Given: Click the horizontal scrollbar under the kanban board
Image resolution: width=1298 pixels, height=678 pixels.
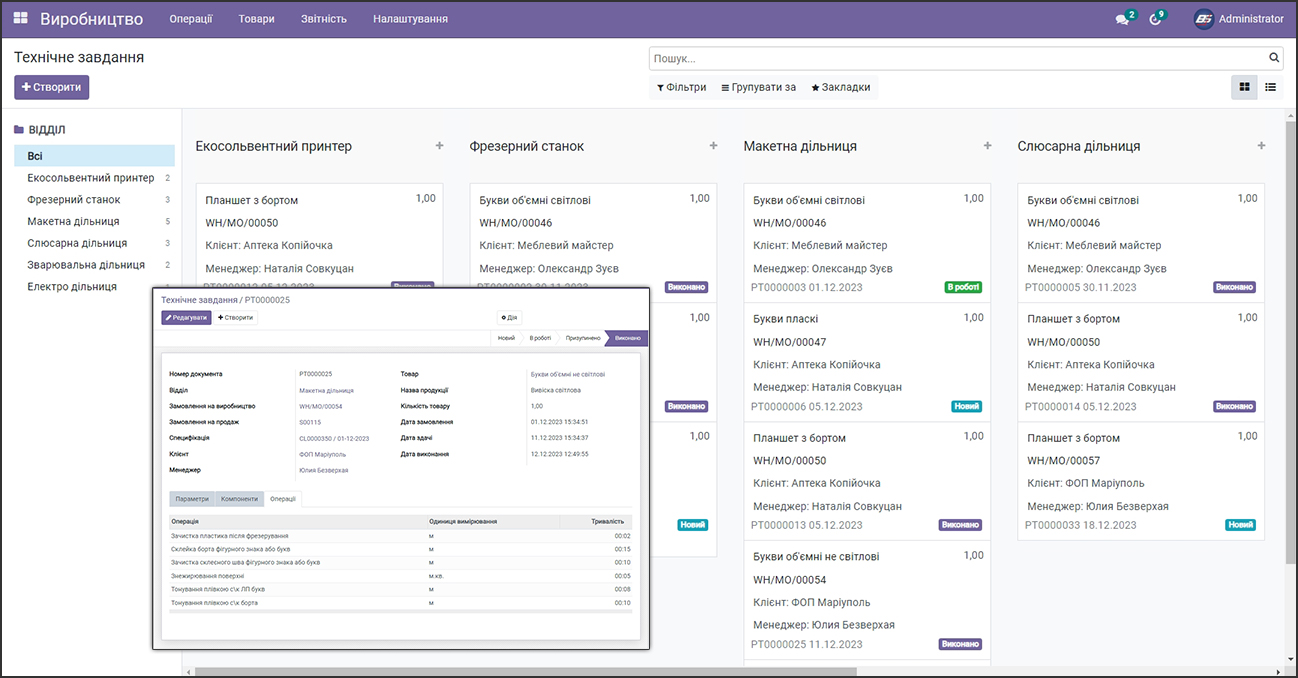Looking at the screenshot, I should tap(527, 672).
